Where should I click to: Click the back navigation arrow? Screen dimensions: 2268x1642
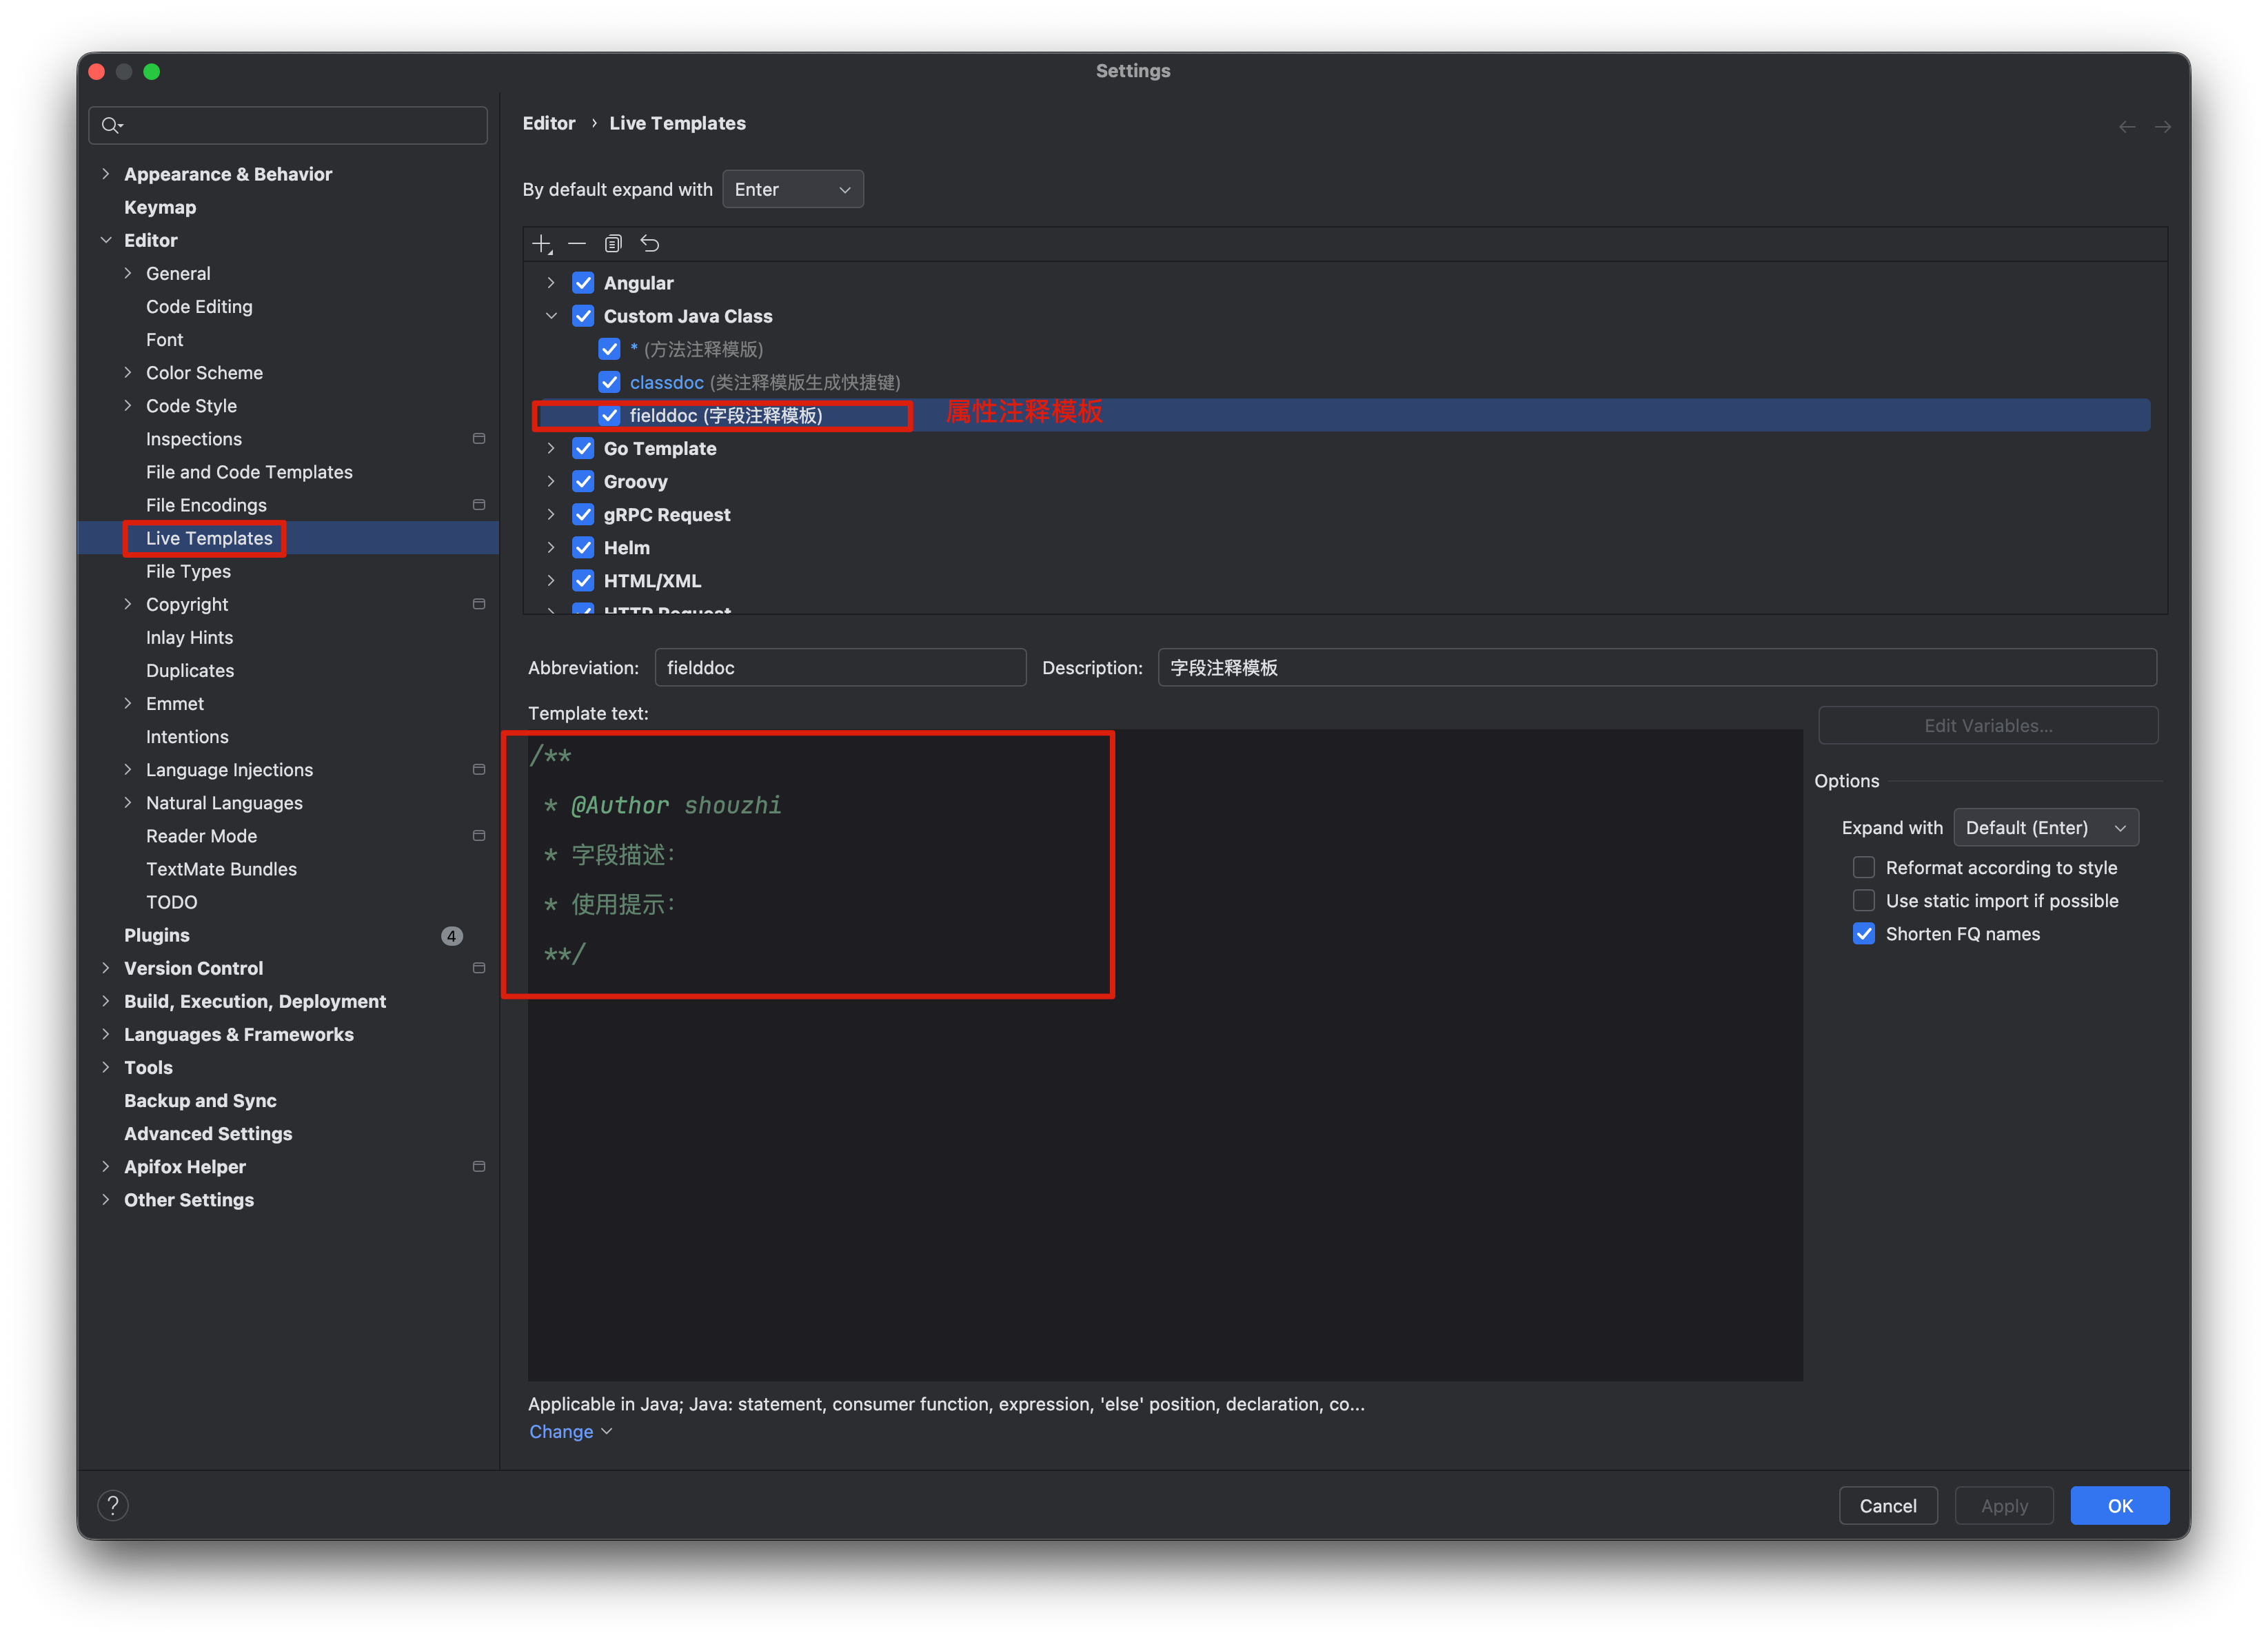pos(2127,127)
